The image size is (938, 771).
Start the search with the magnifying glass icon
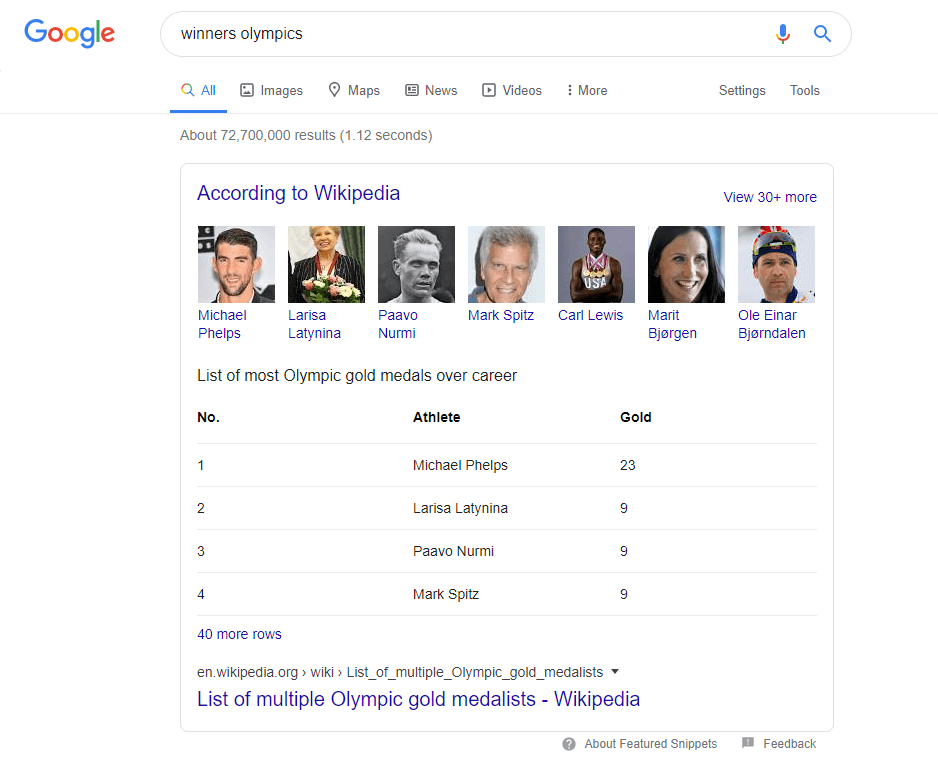(822, 33)
